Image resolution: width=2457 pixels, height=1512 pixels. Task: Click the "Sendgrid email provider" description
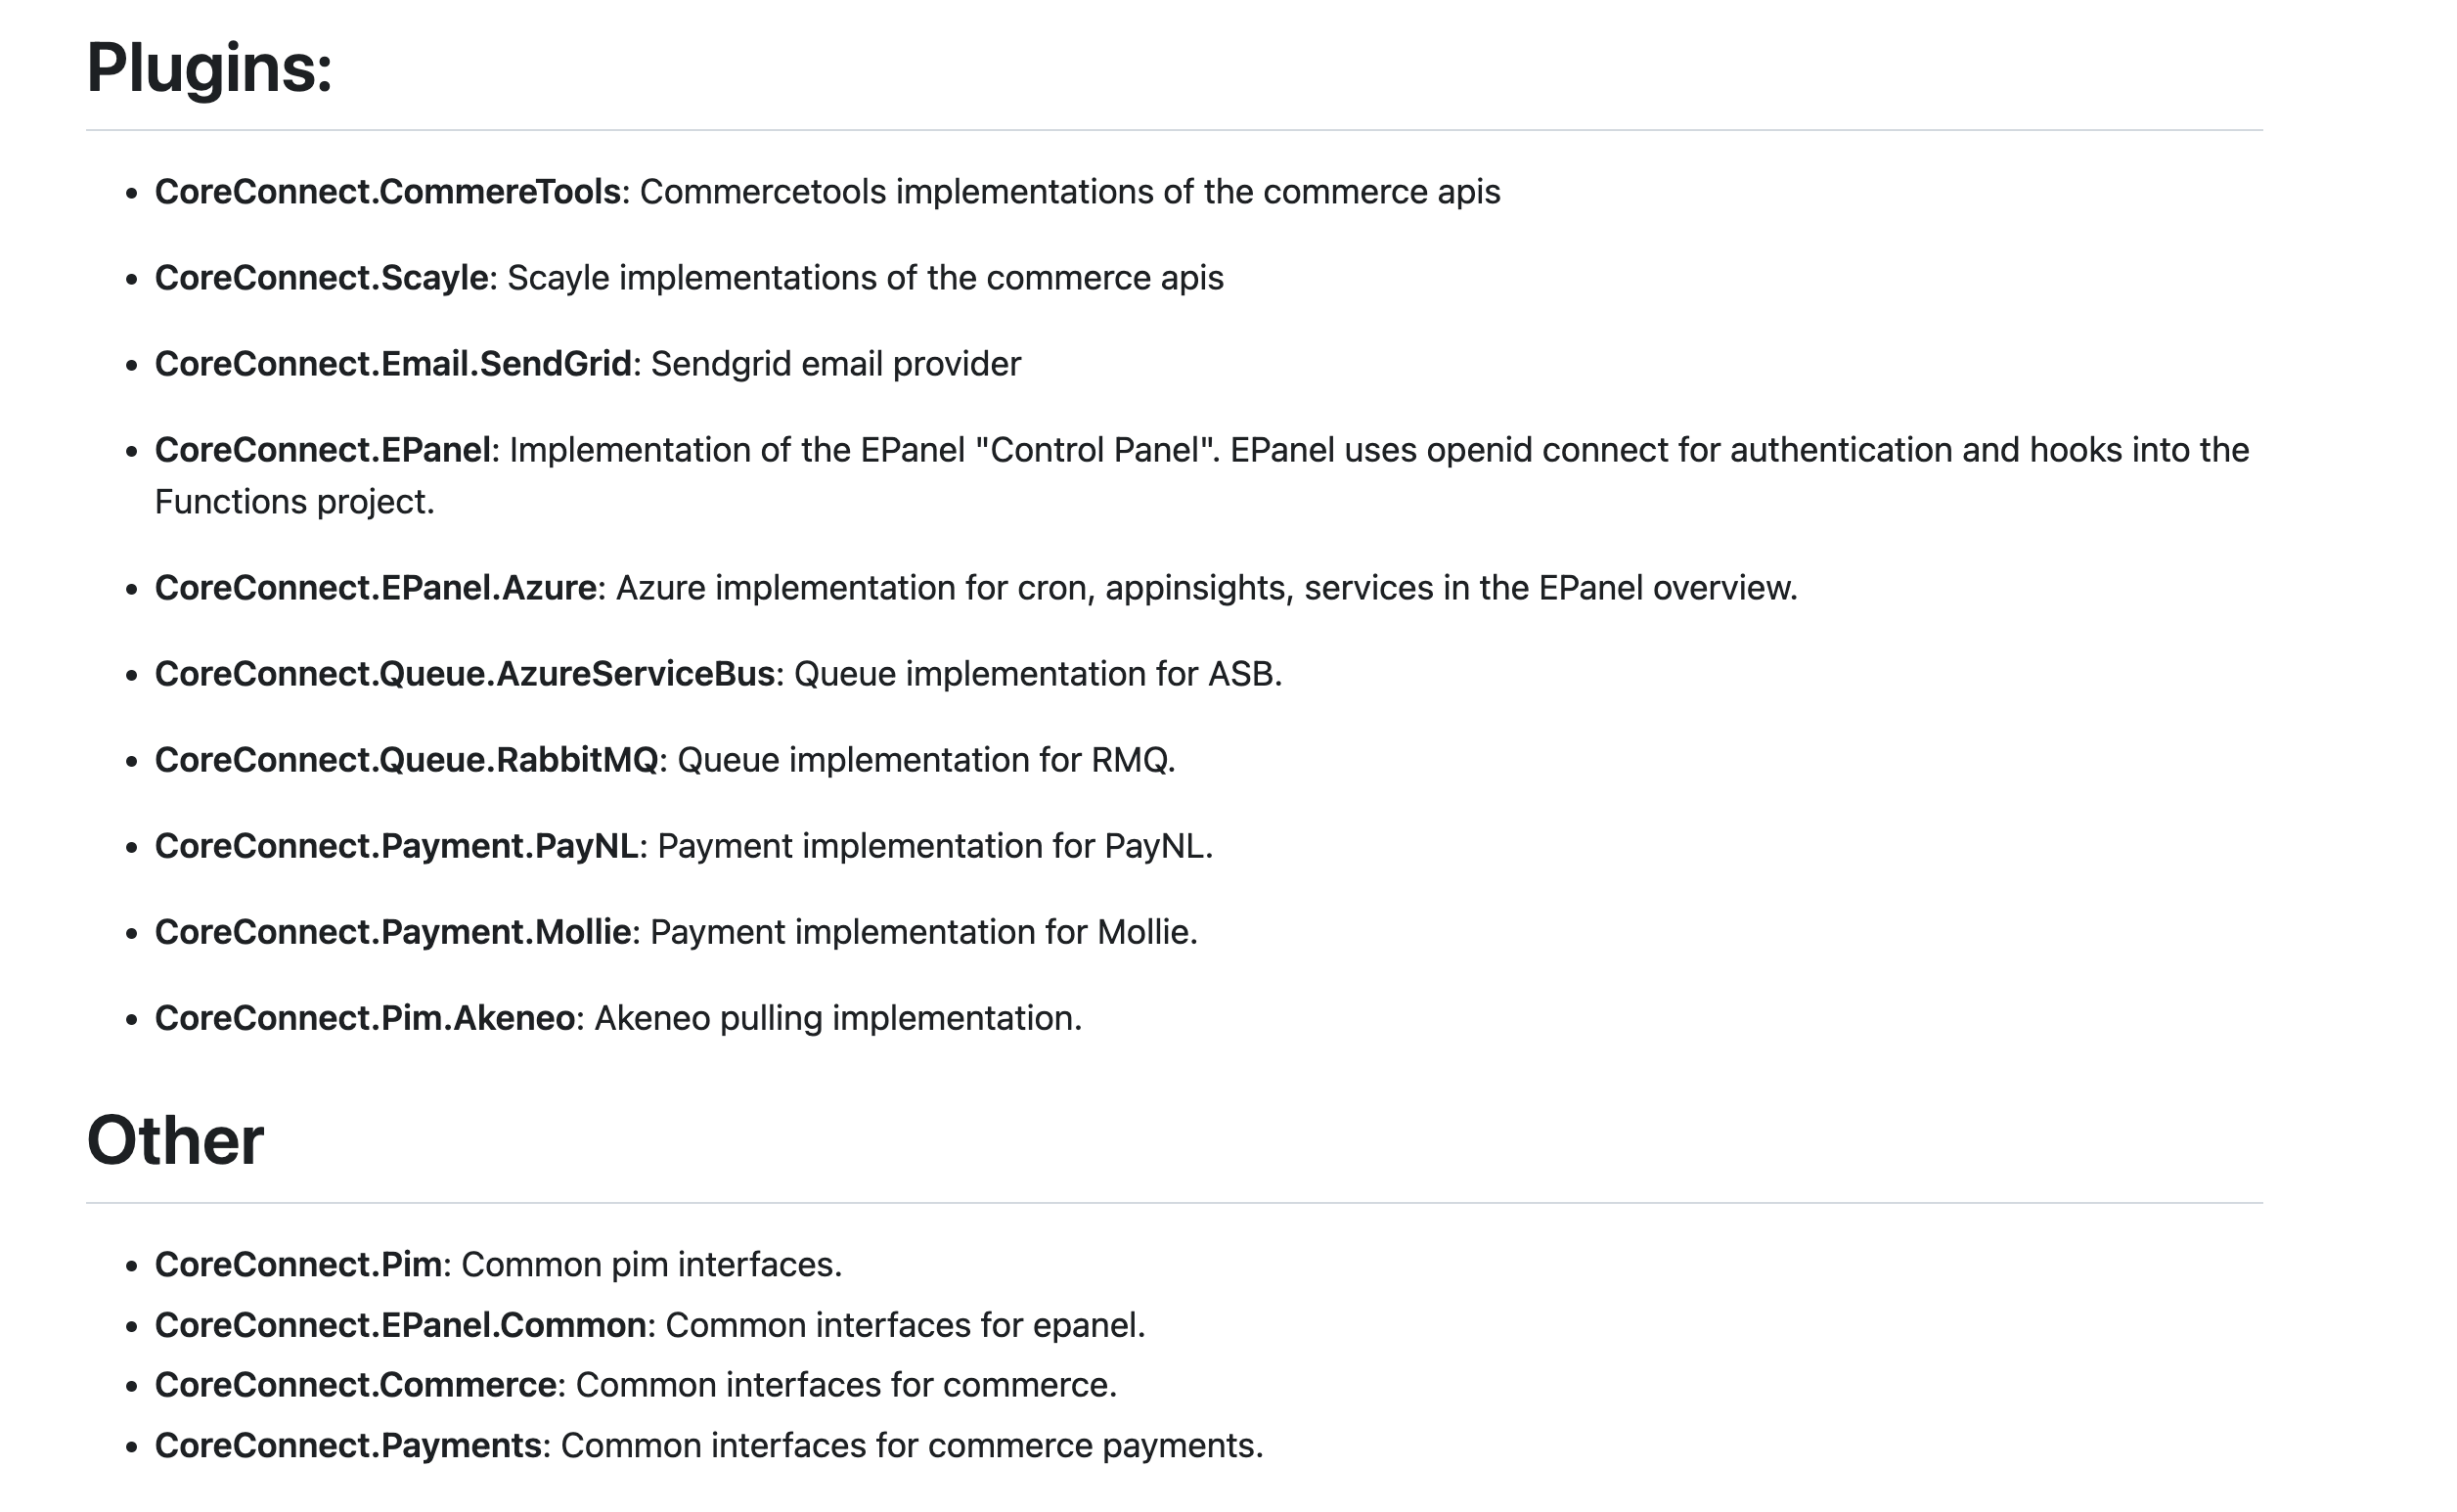(x=836, y=364)
